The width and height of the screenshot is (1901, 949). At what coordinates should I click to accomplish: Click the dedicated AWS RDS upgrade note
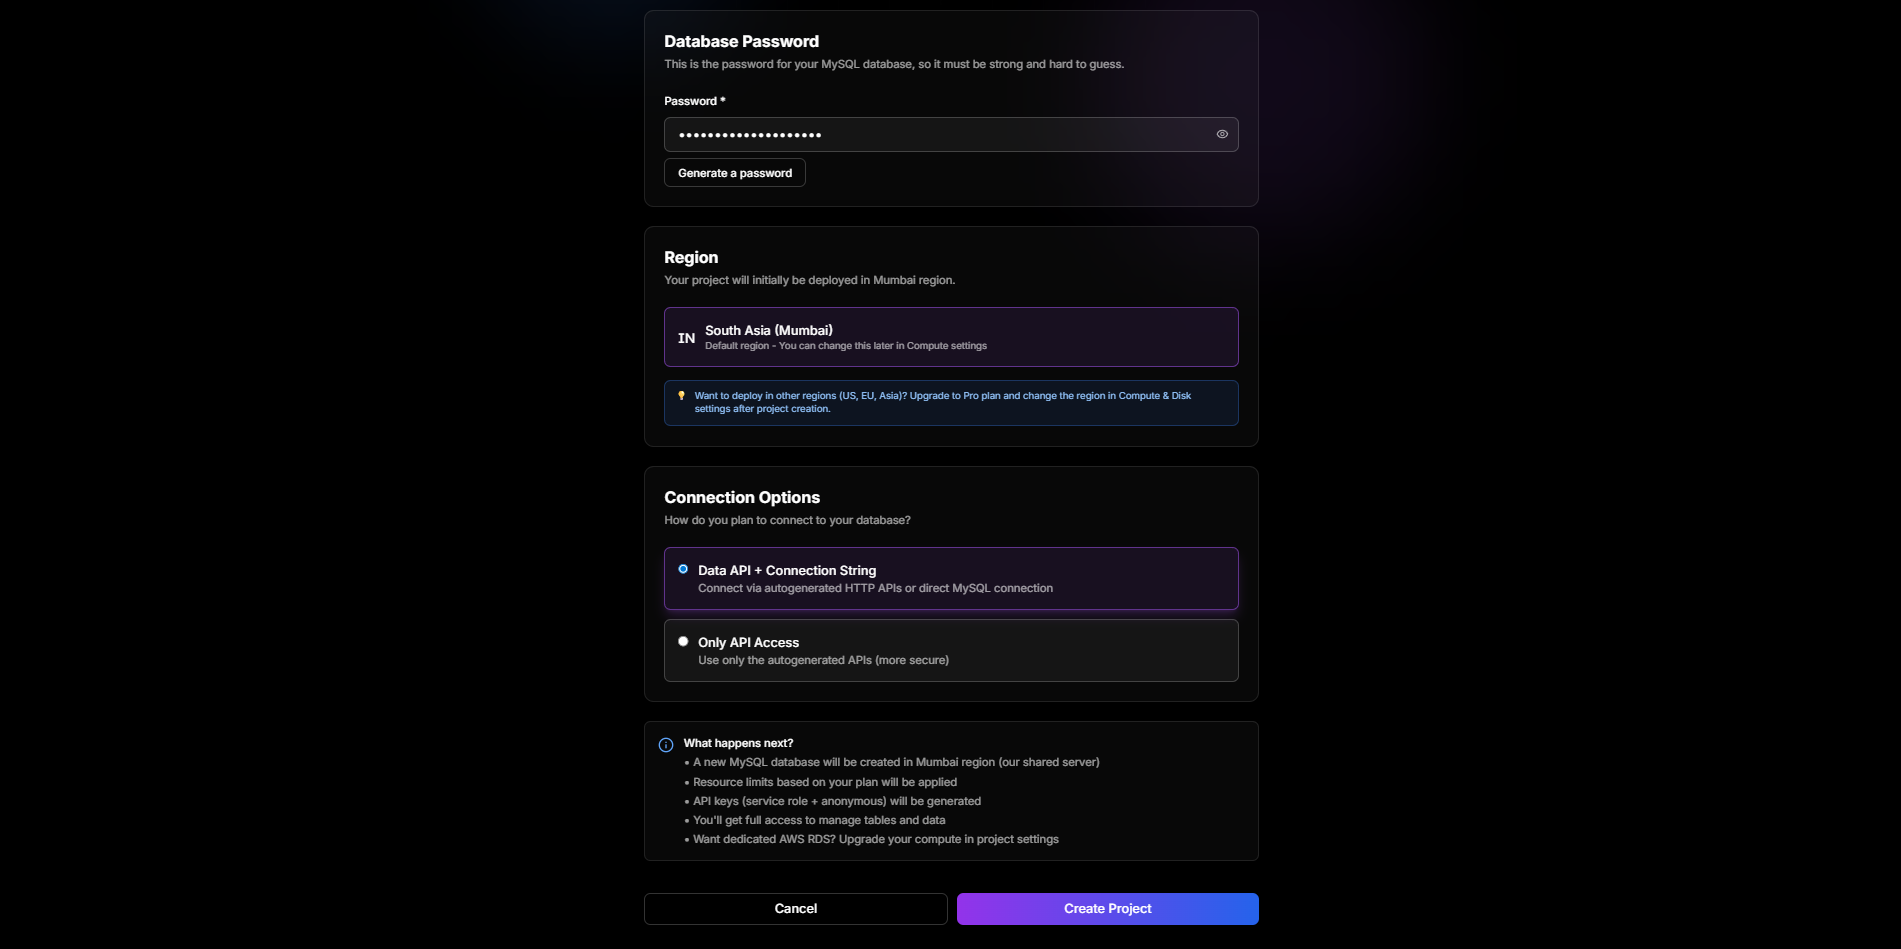(875, 839)
